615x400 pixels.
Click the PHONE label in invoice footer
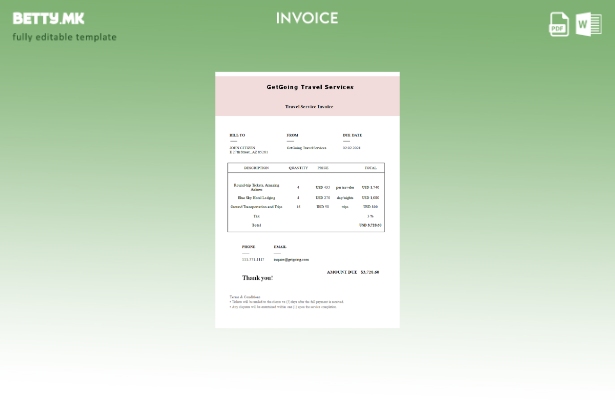pyautogui.click(x=248, y=246)
